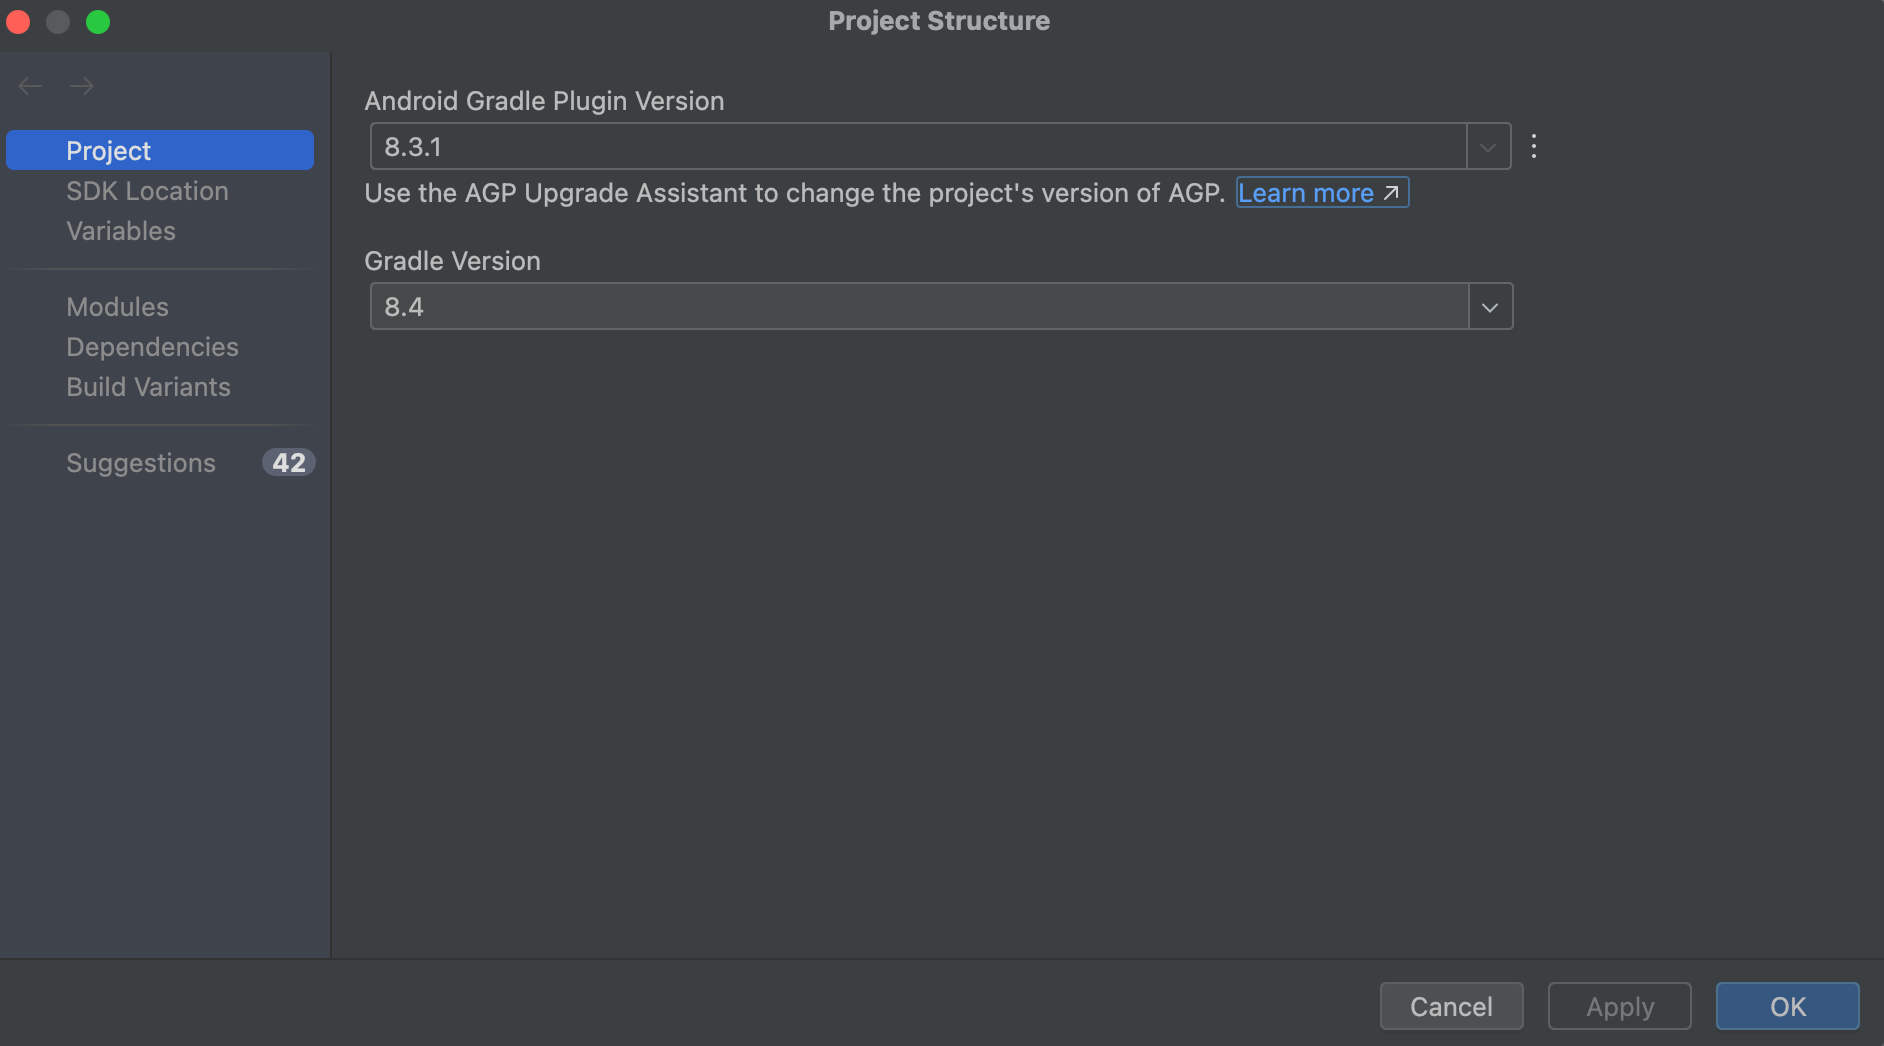
Task: Open the Build Variants section
Action: point(148,387)
